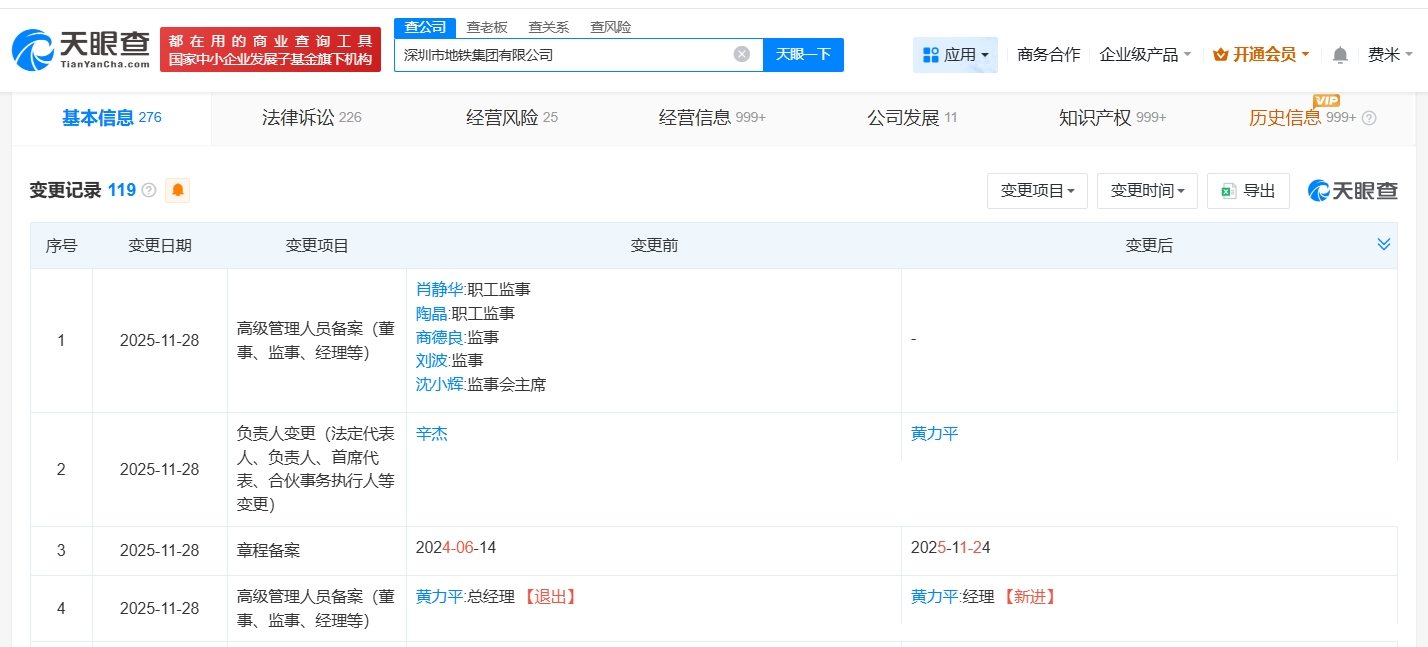Click the TianYanCha logo in header
Screen dimensions: 1428x647
(x=80, y=49)
